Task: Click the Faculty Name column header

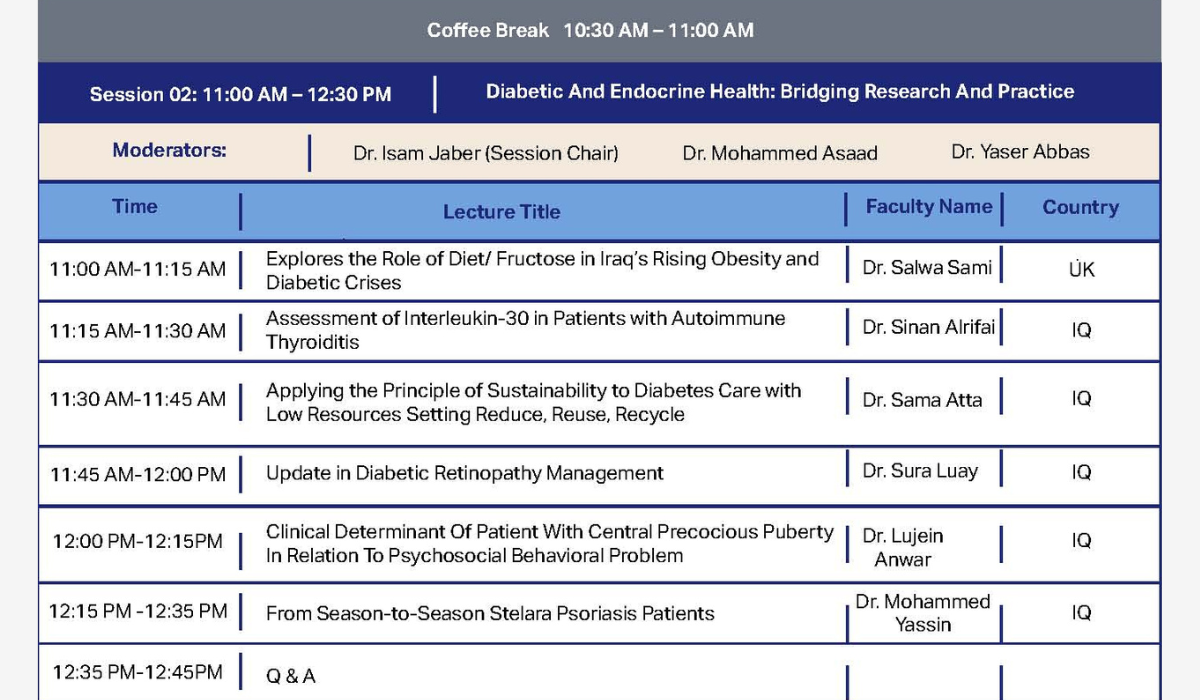Action: click(929, 207)
